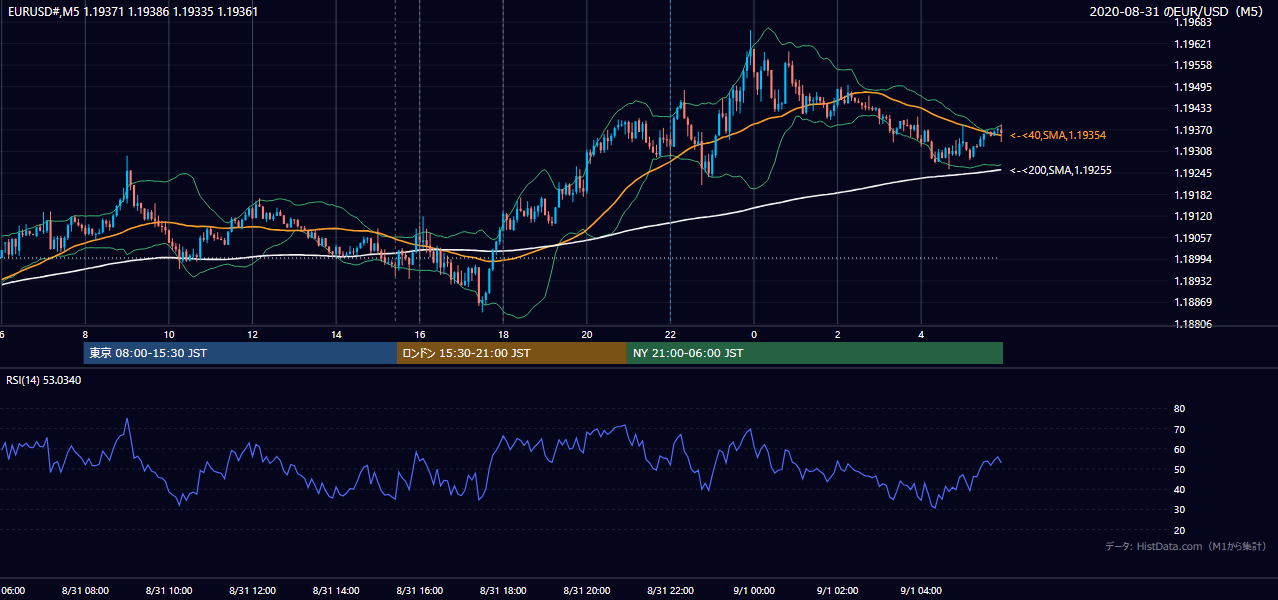Click the 8/31 10:00 bottom time label

coord(169,591)
